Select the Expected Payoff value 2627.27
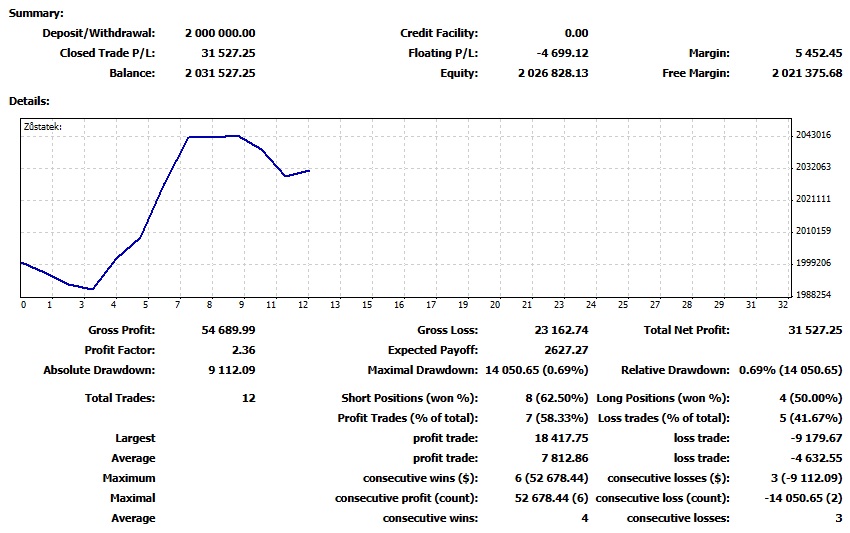Screen dimensions: 850x533 click(566, 350)
